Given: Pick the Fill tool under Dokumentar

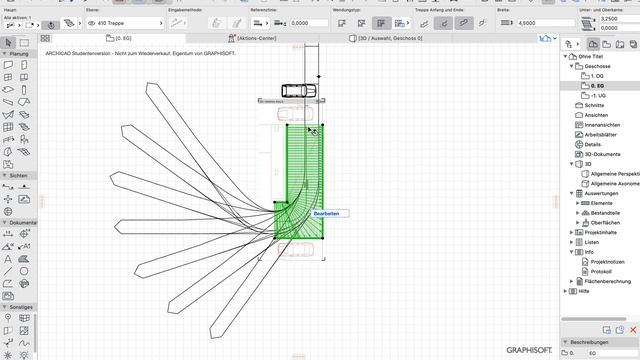Looking at the screenshot, I should pyautogui.click(x=24, y=259).
